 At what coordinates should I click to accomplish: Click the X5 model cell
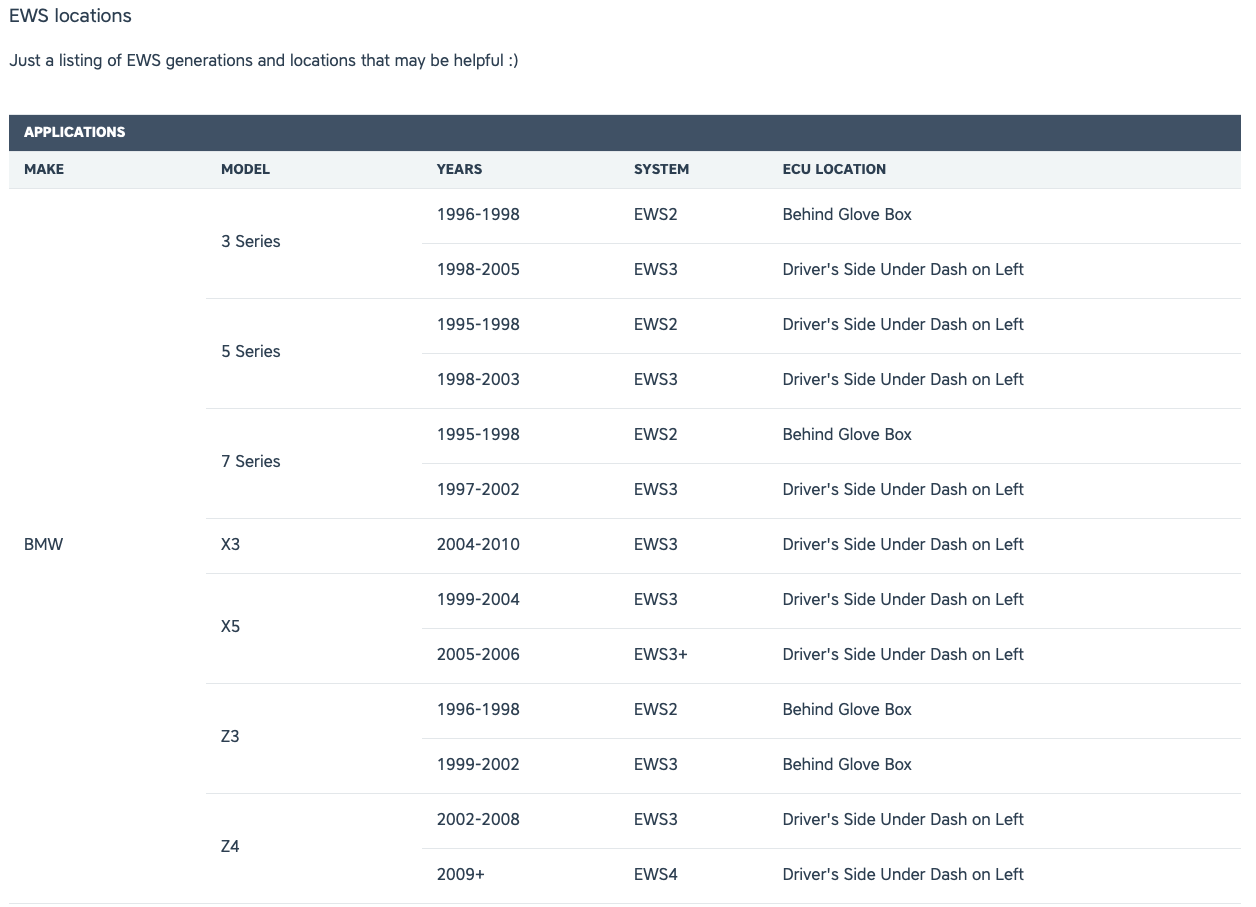(230, 627)
